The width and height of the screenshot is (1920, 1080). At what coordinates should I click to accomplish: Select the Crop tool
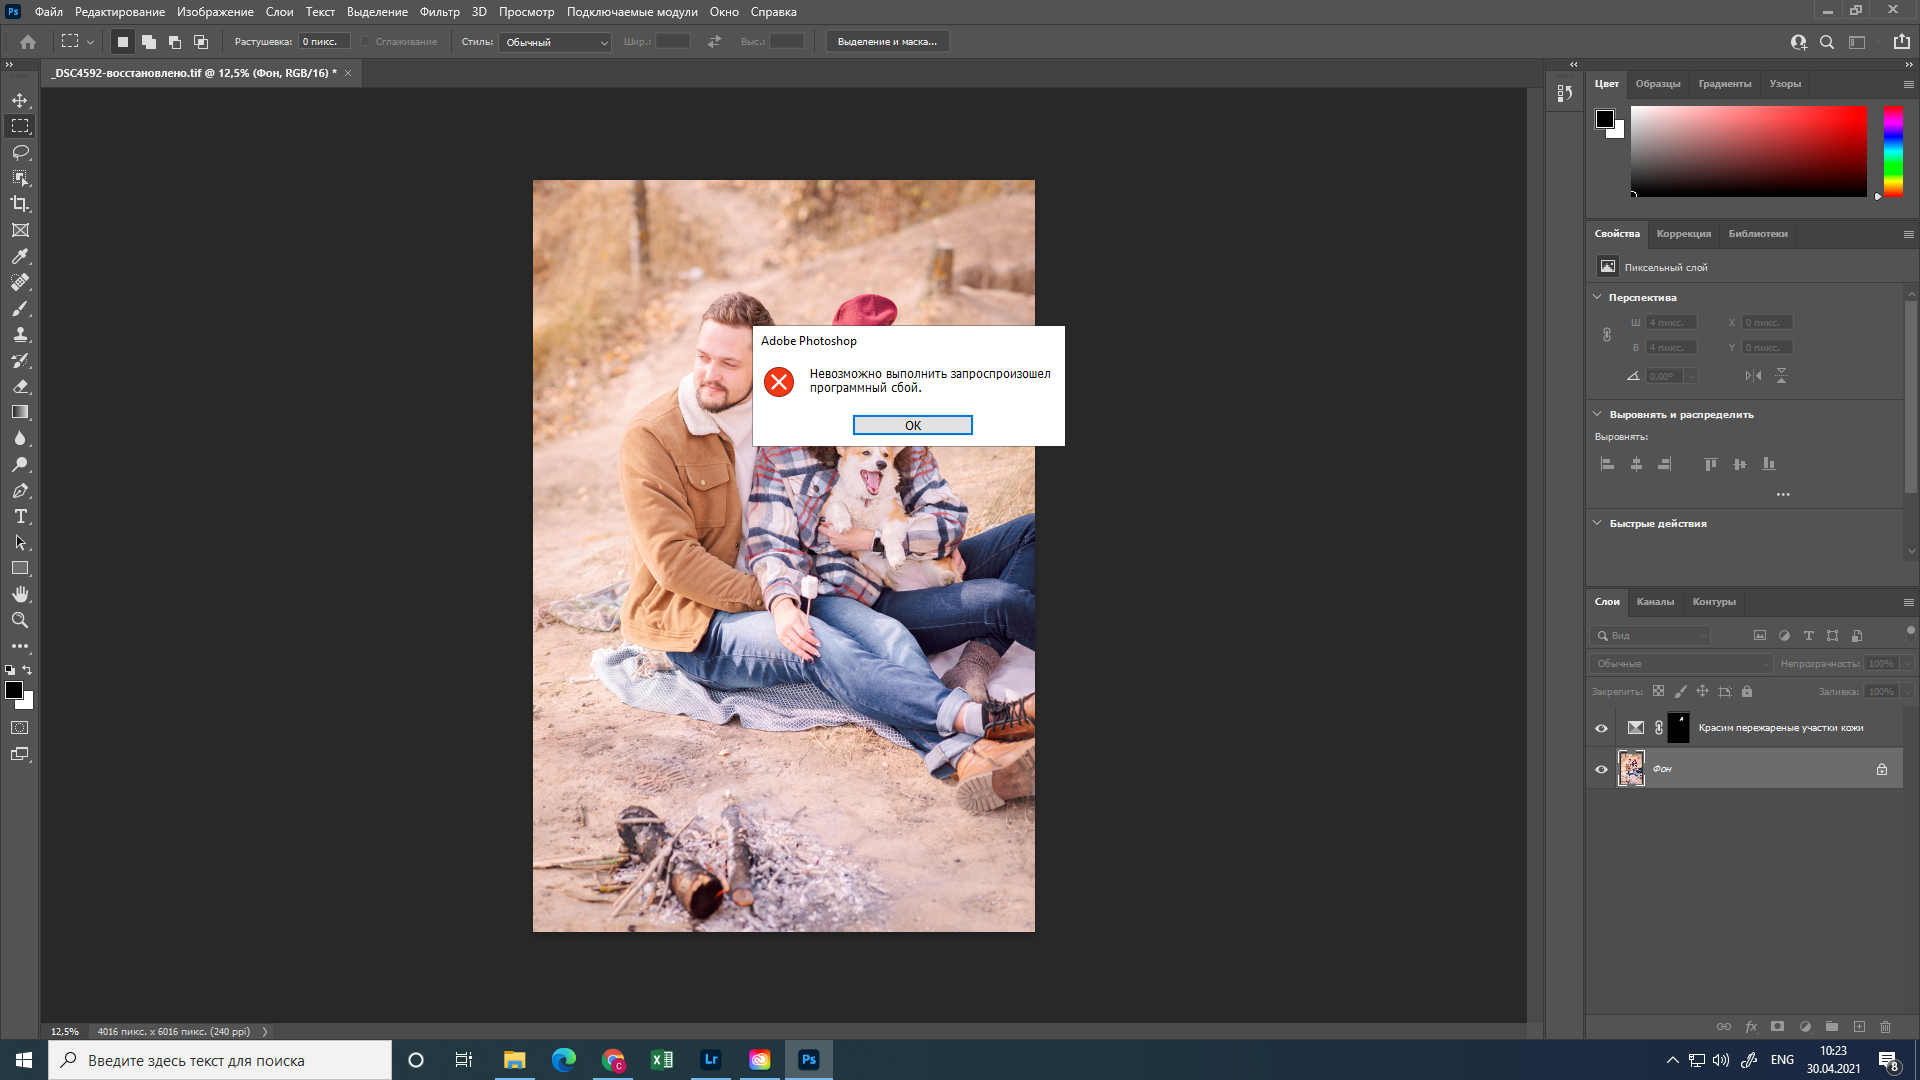point(20,203)
